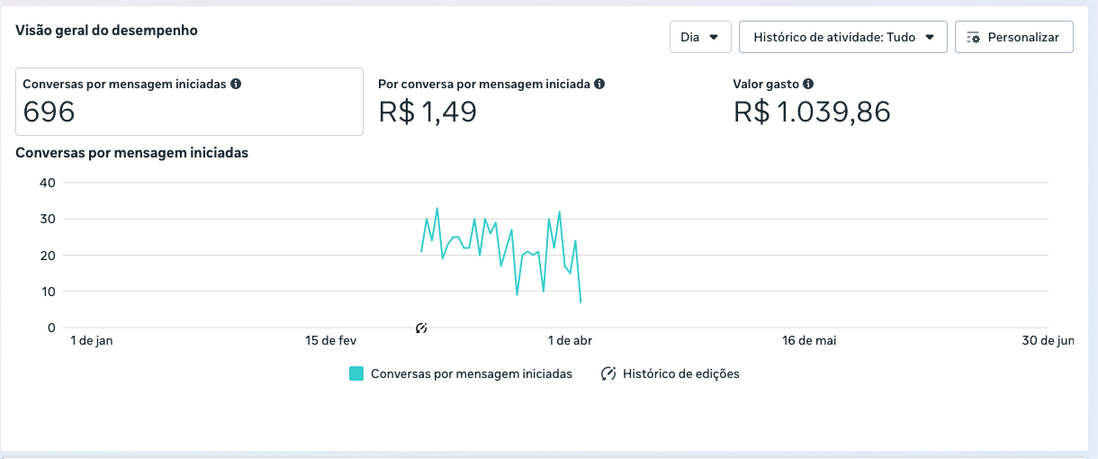Open Histórico de atividade: Tudo dropdown
Screen dimensions: 1098x459
click(843, 37)
